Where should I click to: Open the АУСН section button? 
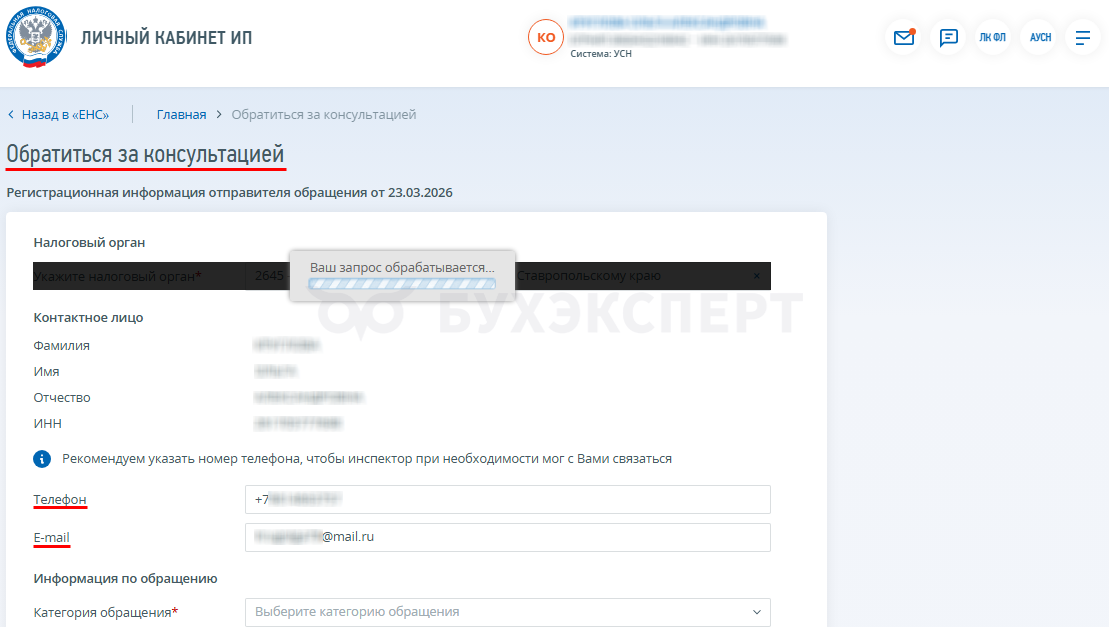(x=1040, y=37)
